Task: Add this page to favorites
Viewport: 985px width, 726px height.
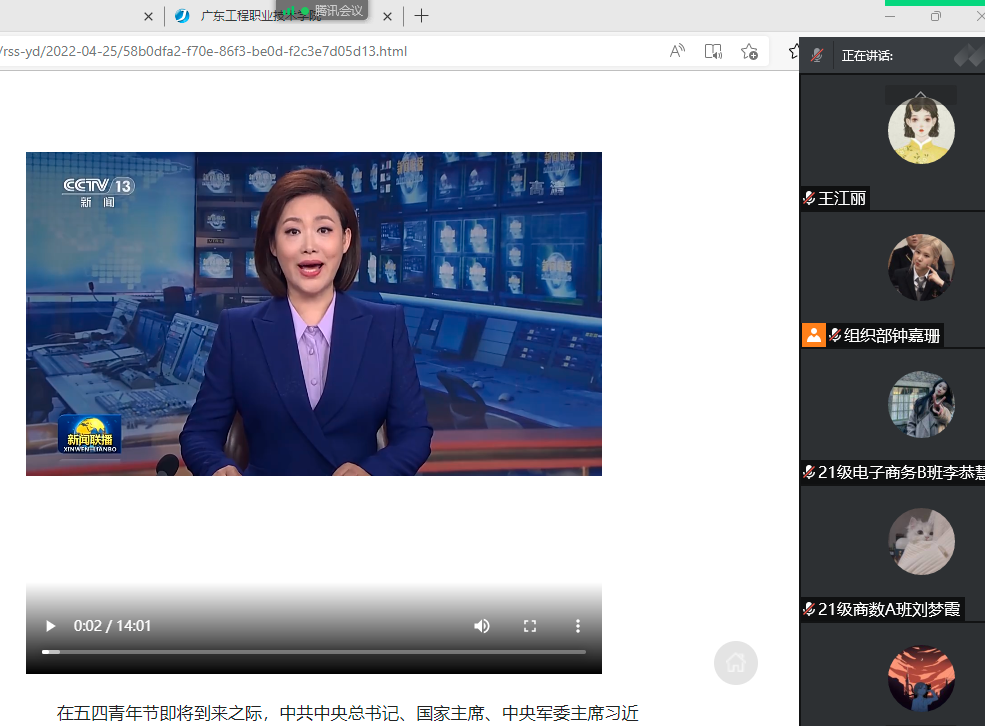Action: coord(749,51)
